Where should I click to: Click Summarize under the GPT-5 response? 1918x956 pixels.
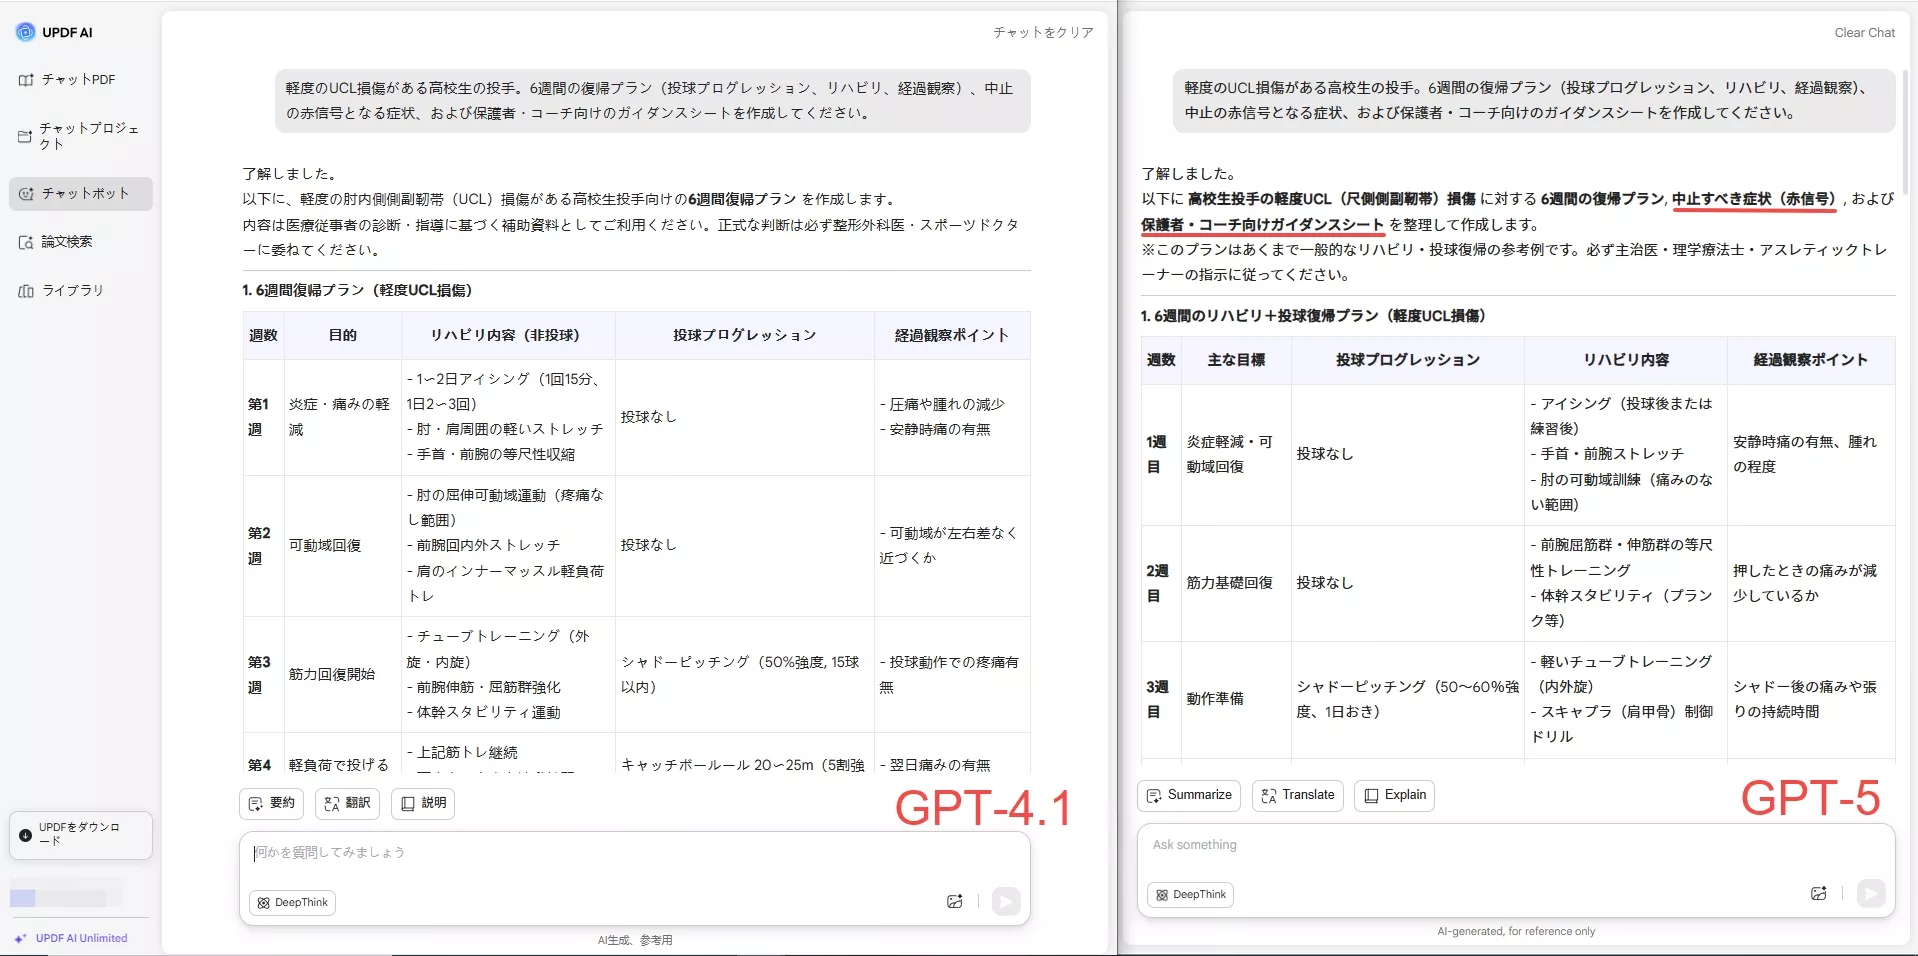click(x=1189, y=795)
